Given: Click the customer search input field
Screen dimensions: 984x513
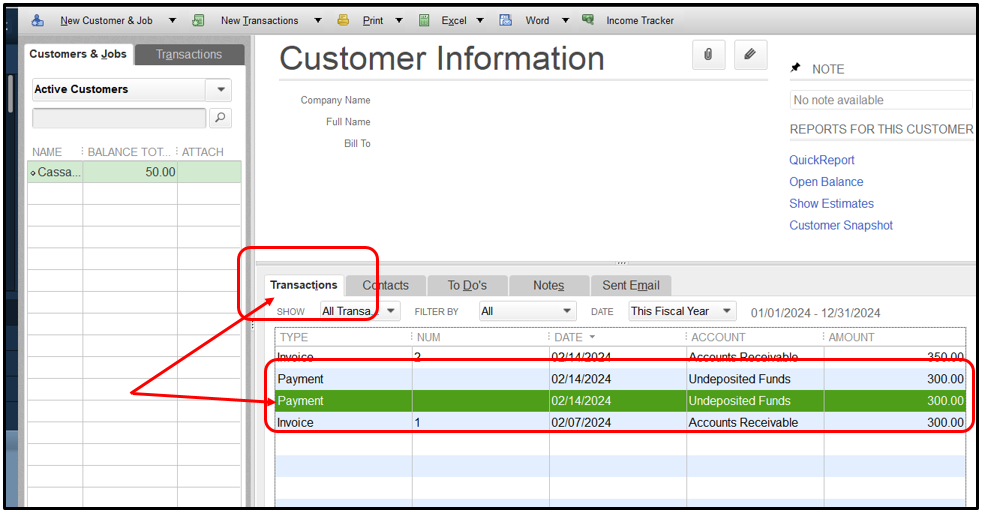Looking at the screenshot, I should pyautogui.click(x=119, y=118).
